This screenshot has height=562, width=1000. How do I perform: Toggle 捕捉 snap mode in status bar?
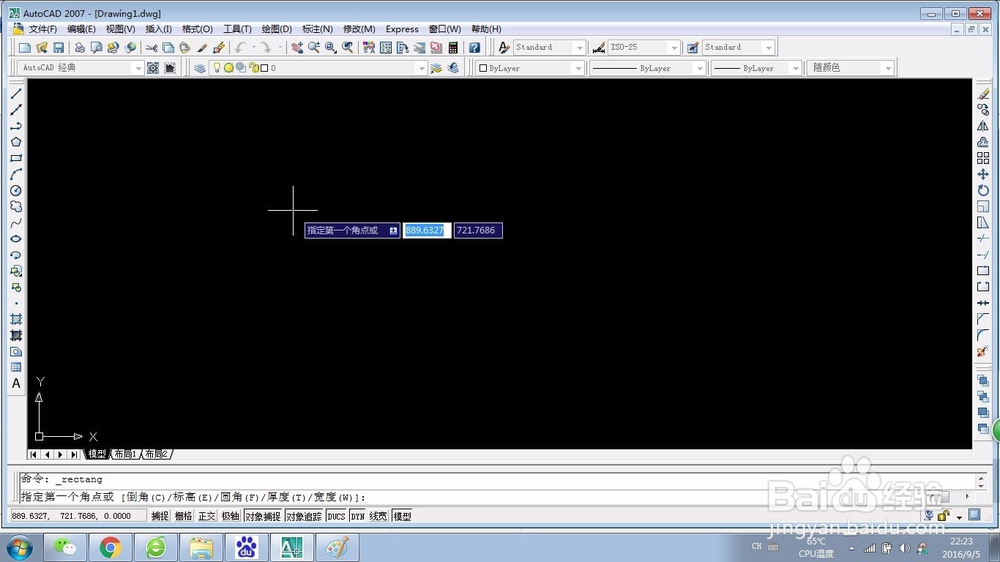pyautogui.click(x=160, y=516)
